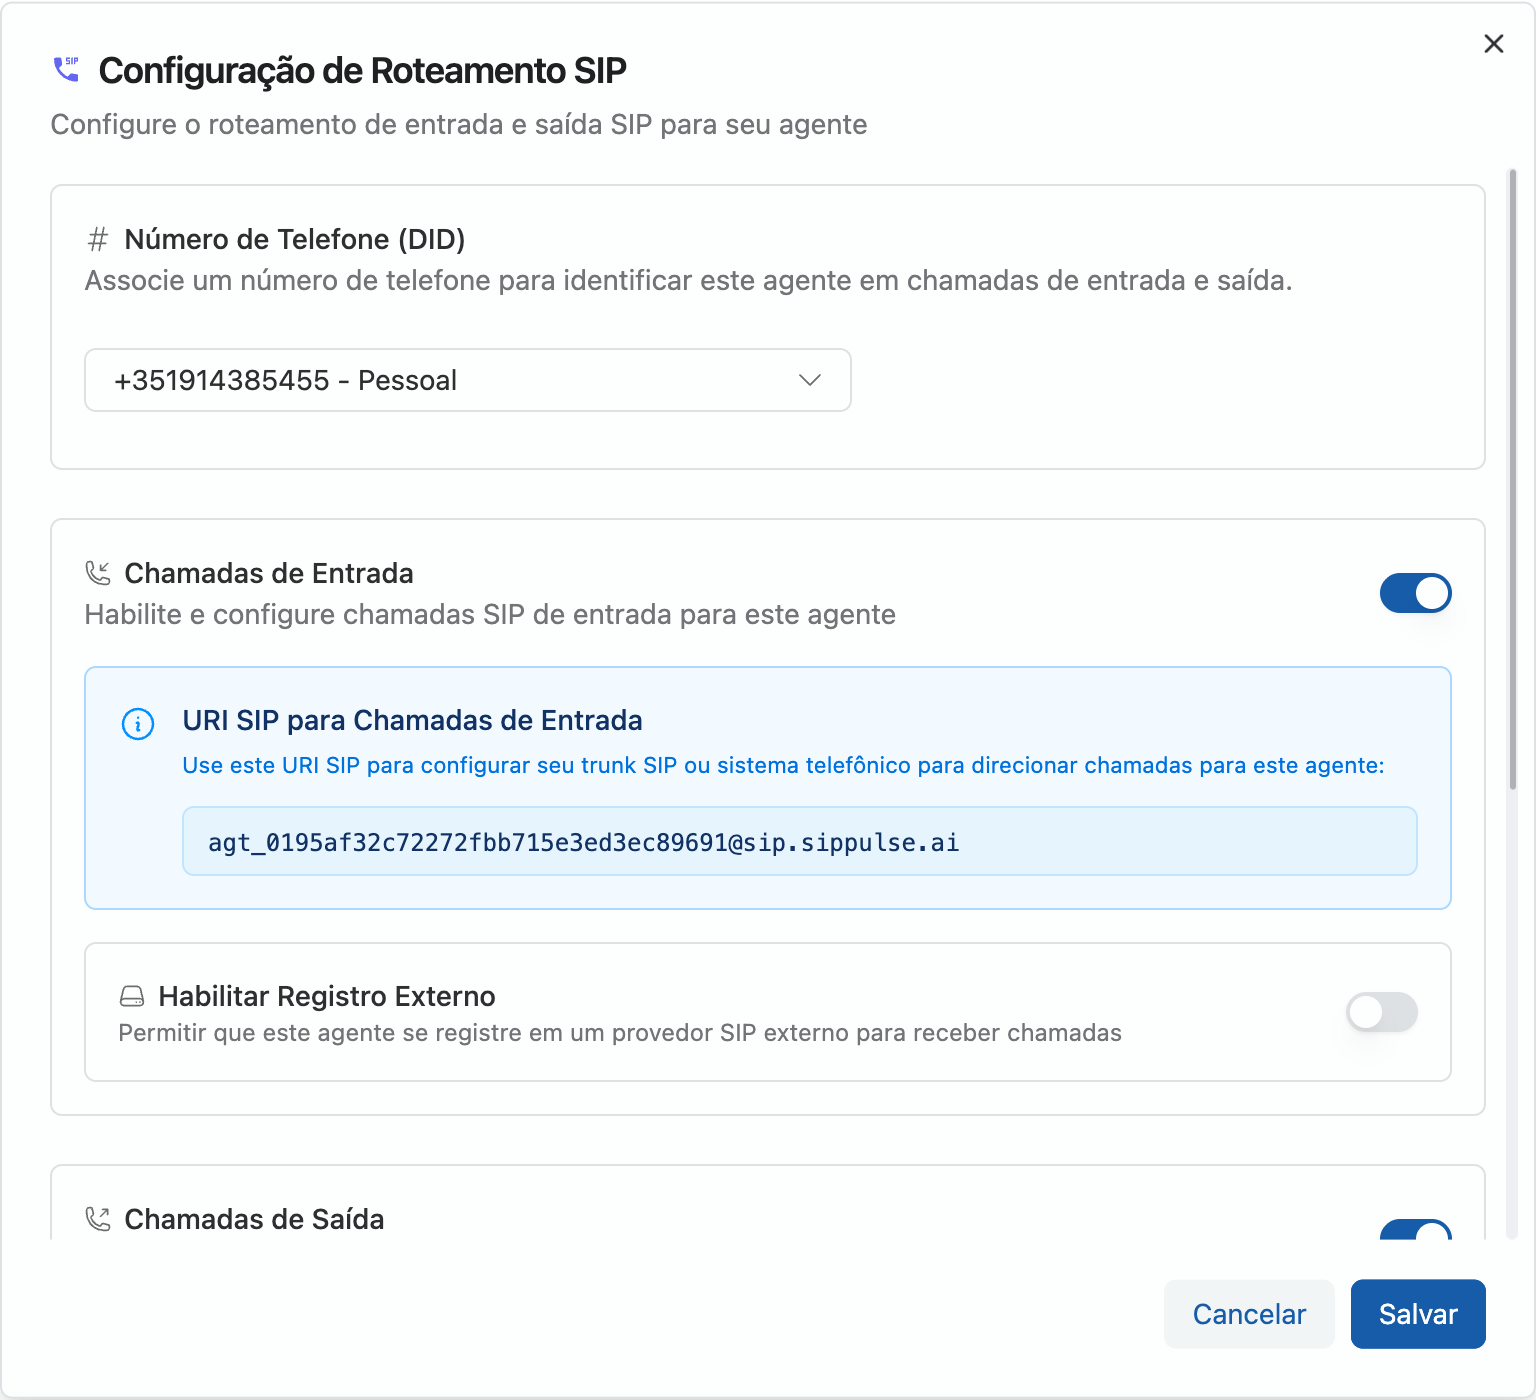Click the info icon in the URI SIP box
This screenshot has width=1536, height=1400.
pyautogui.click(x=139, y=724)
